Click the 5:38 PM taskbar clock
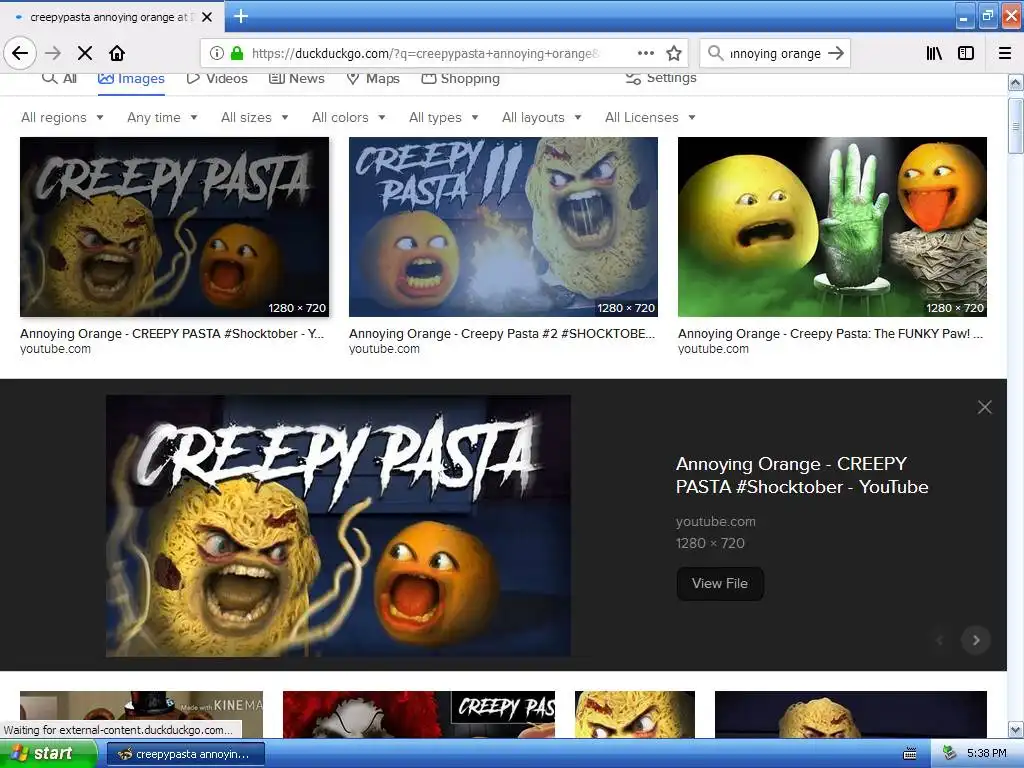The width and height of the screenshot is (1024, 768). (x=986, y=754)
